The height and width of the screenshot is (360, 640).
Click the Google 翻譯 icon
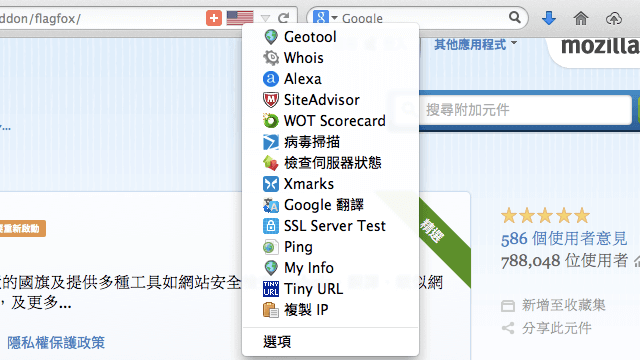point(271,205)
